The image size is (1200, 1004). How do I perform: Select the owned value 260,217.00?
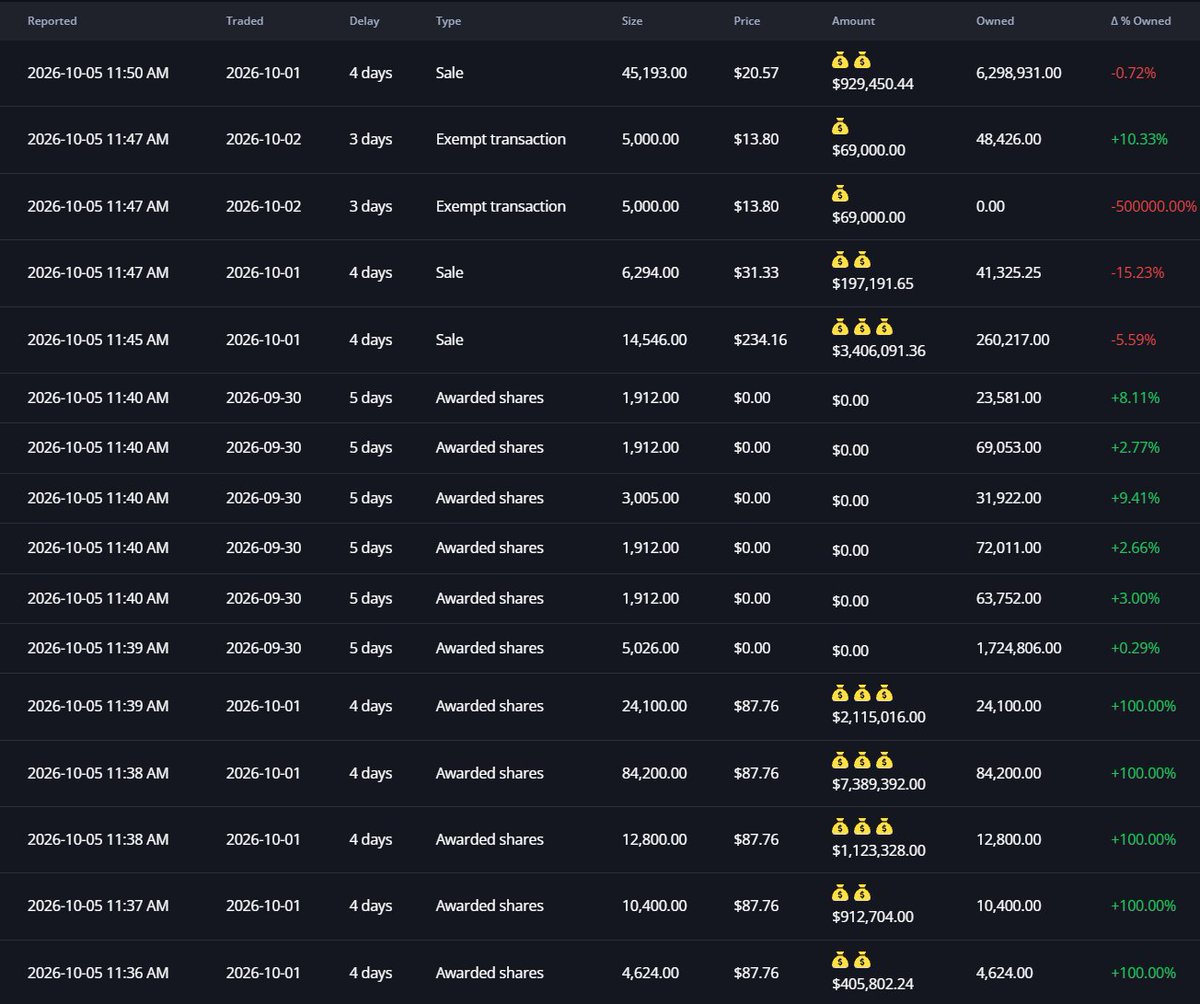[1013, 340]
